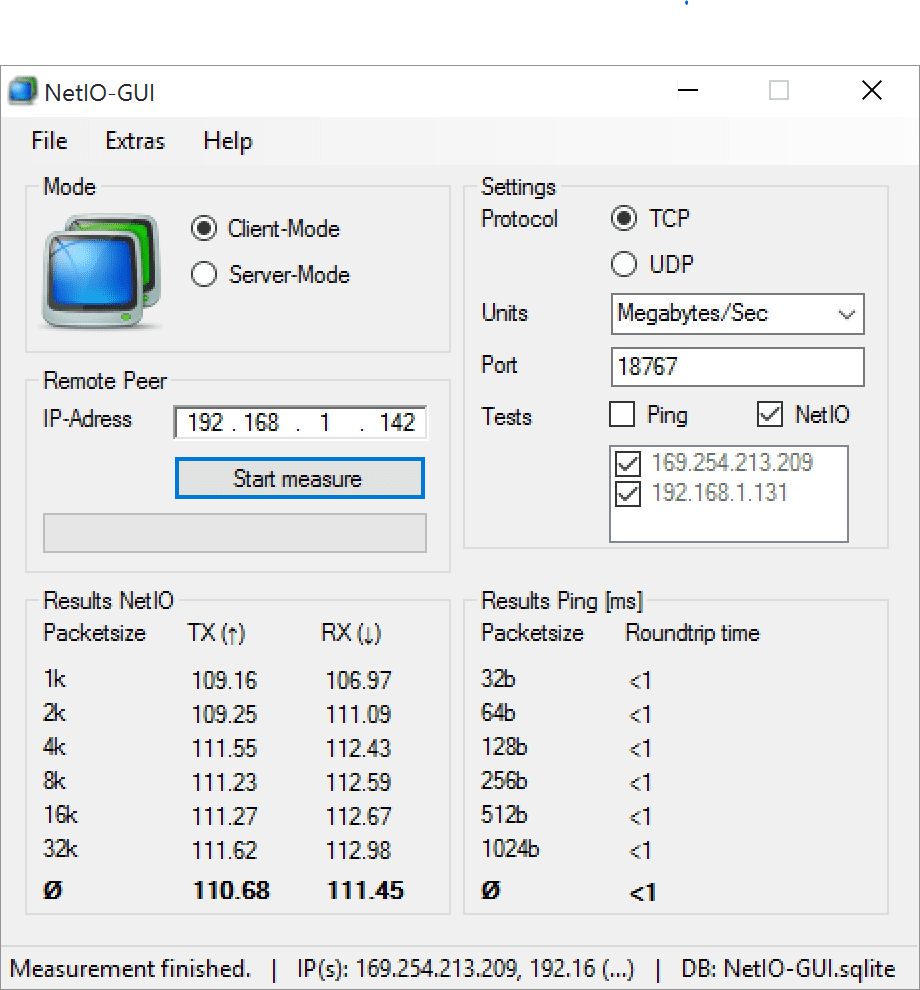
Task: Click the two-monitors Mode image
Action: click(x=101, y=271)
